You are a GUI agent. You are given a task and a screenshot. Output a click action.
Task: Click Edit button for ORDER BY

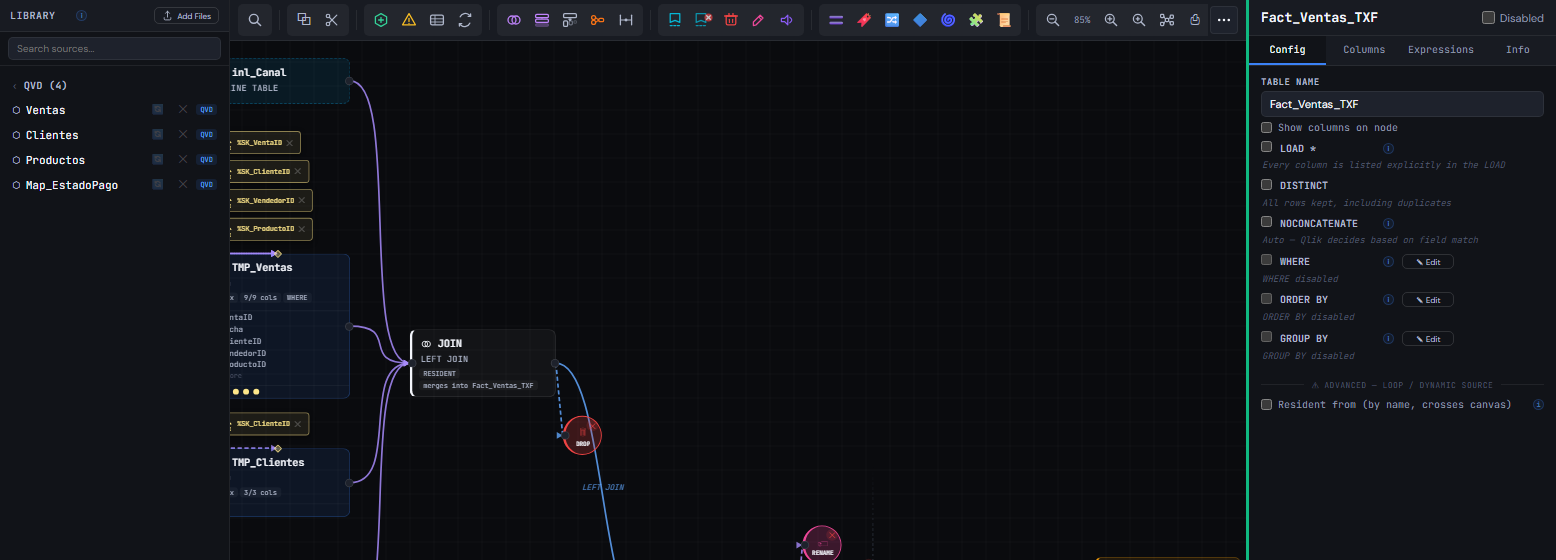tap(1427, 299)
